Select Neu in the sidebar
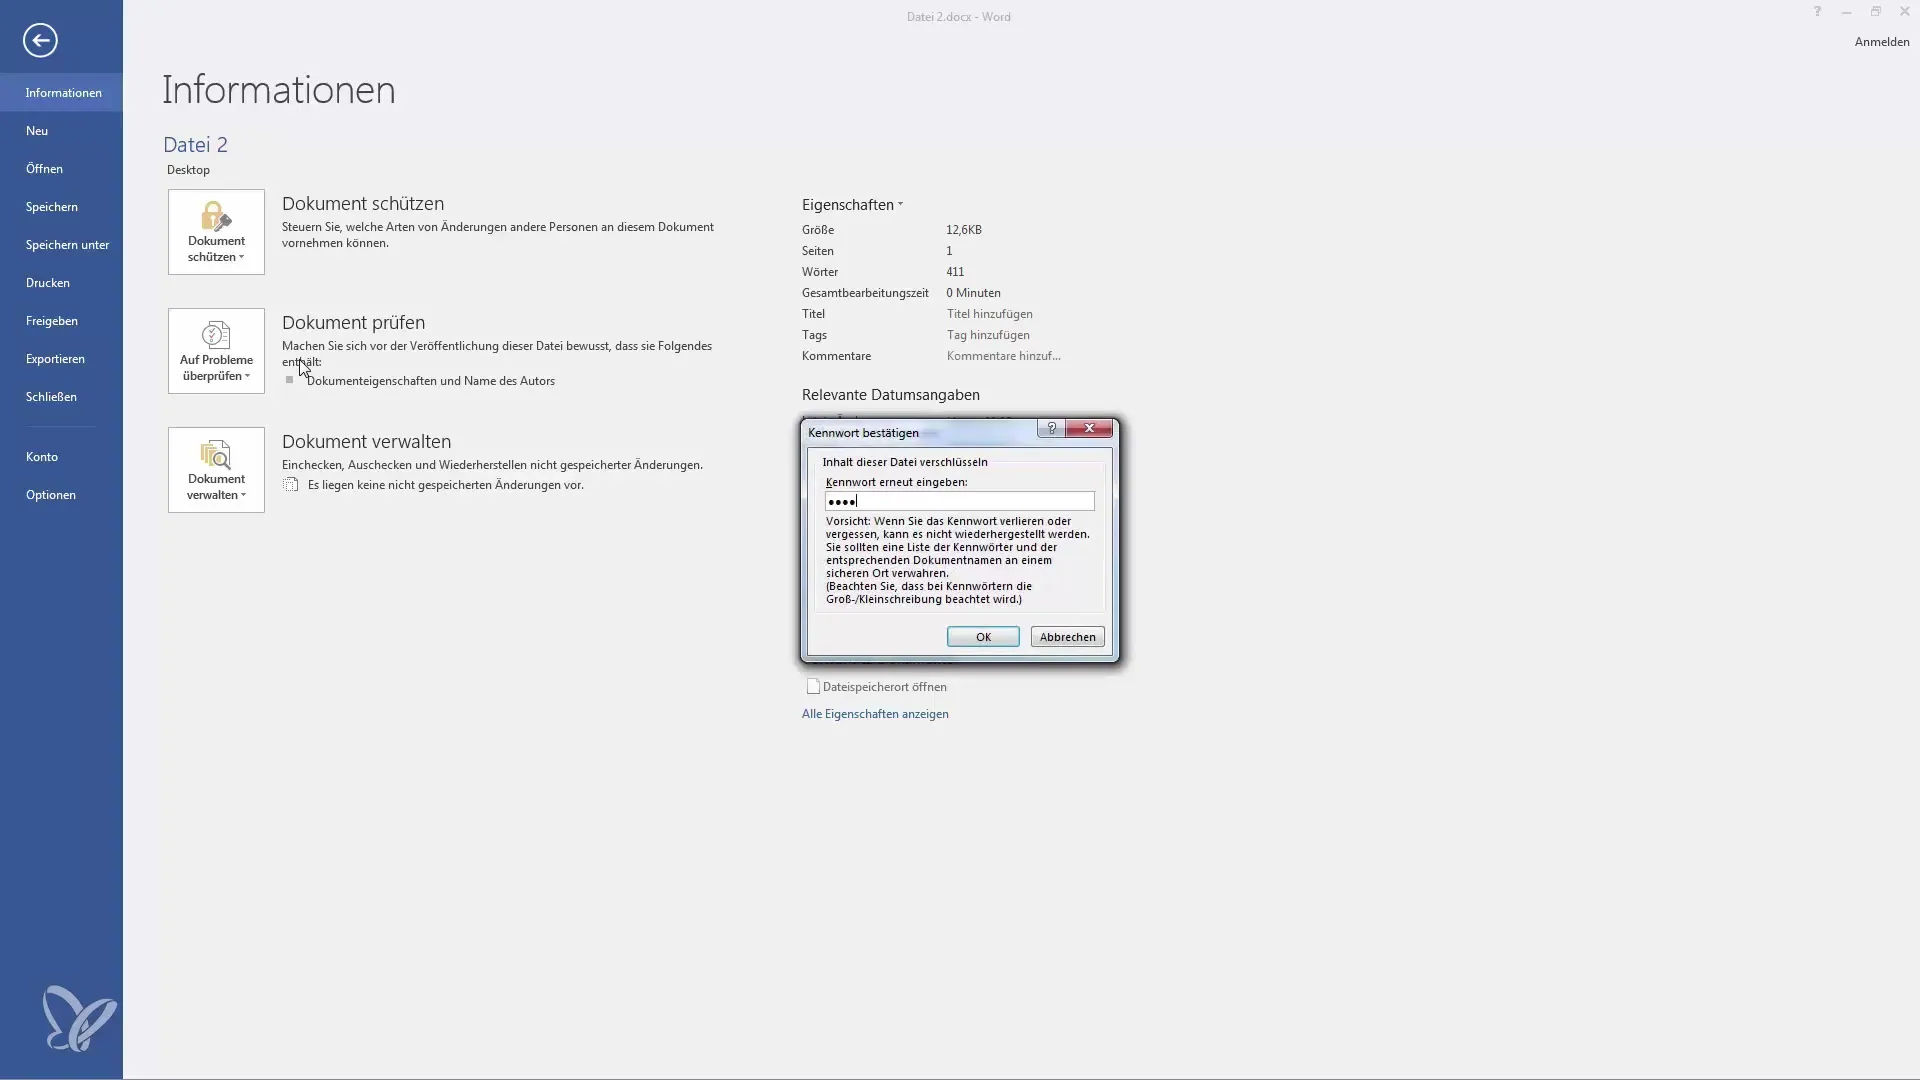 [x=62, y=131]
